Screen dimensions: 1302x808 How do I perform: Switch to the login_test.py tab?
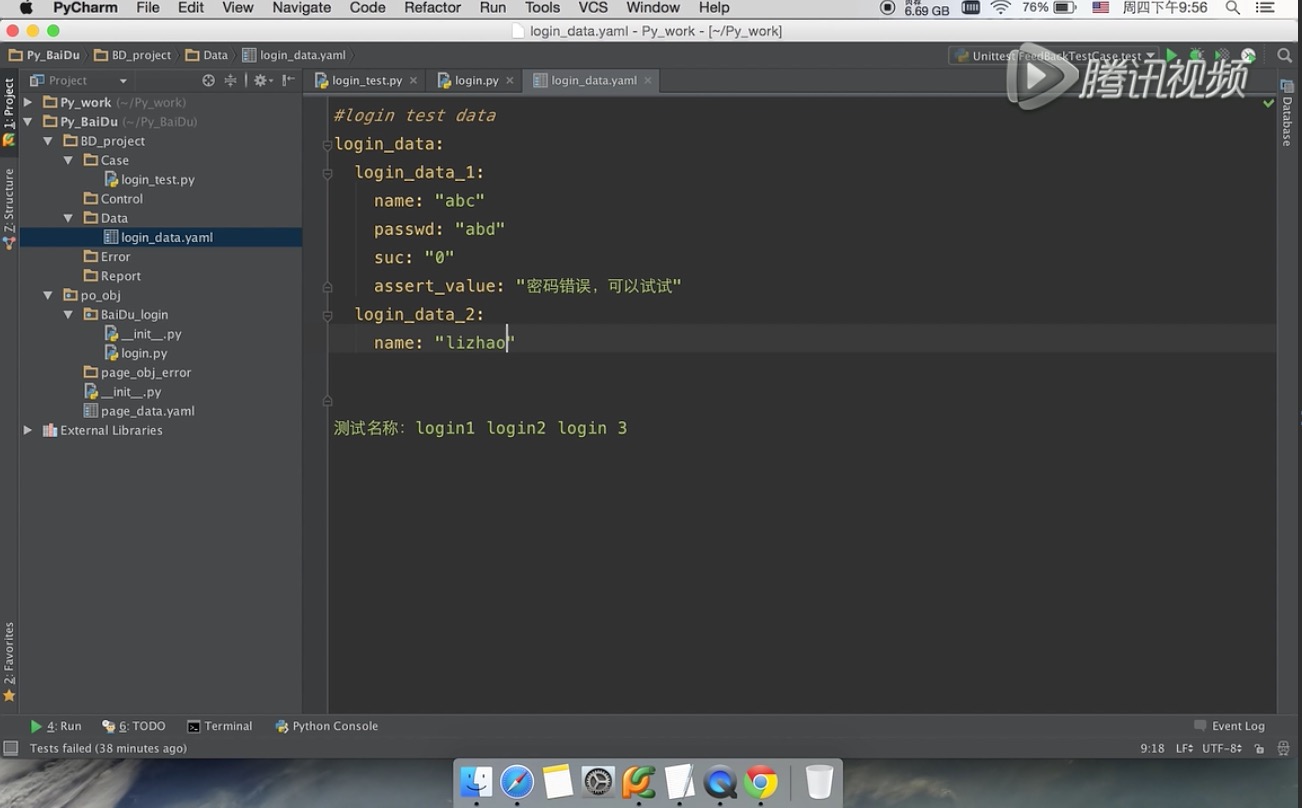coord(366,81)
